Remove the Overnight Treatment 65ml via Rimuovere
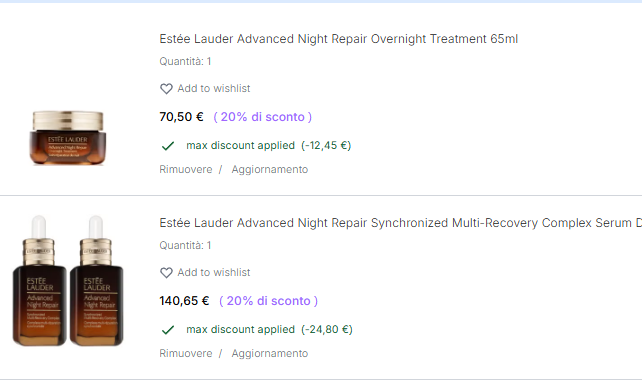 click(x=186, y=170)
